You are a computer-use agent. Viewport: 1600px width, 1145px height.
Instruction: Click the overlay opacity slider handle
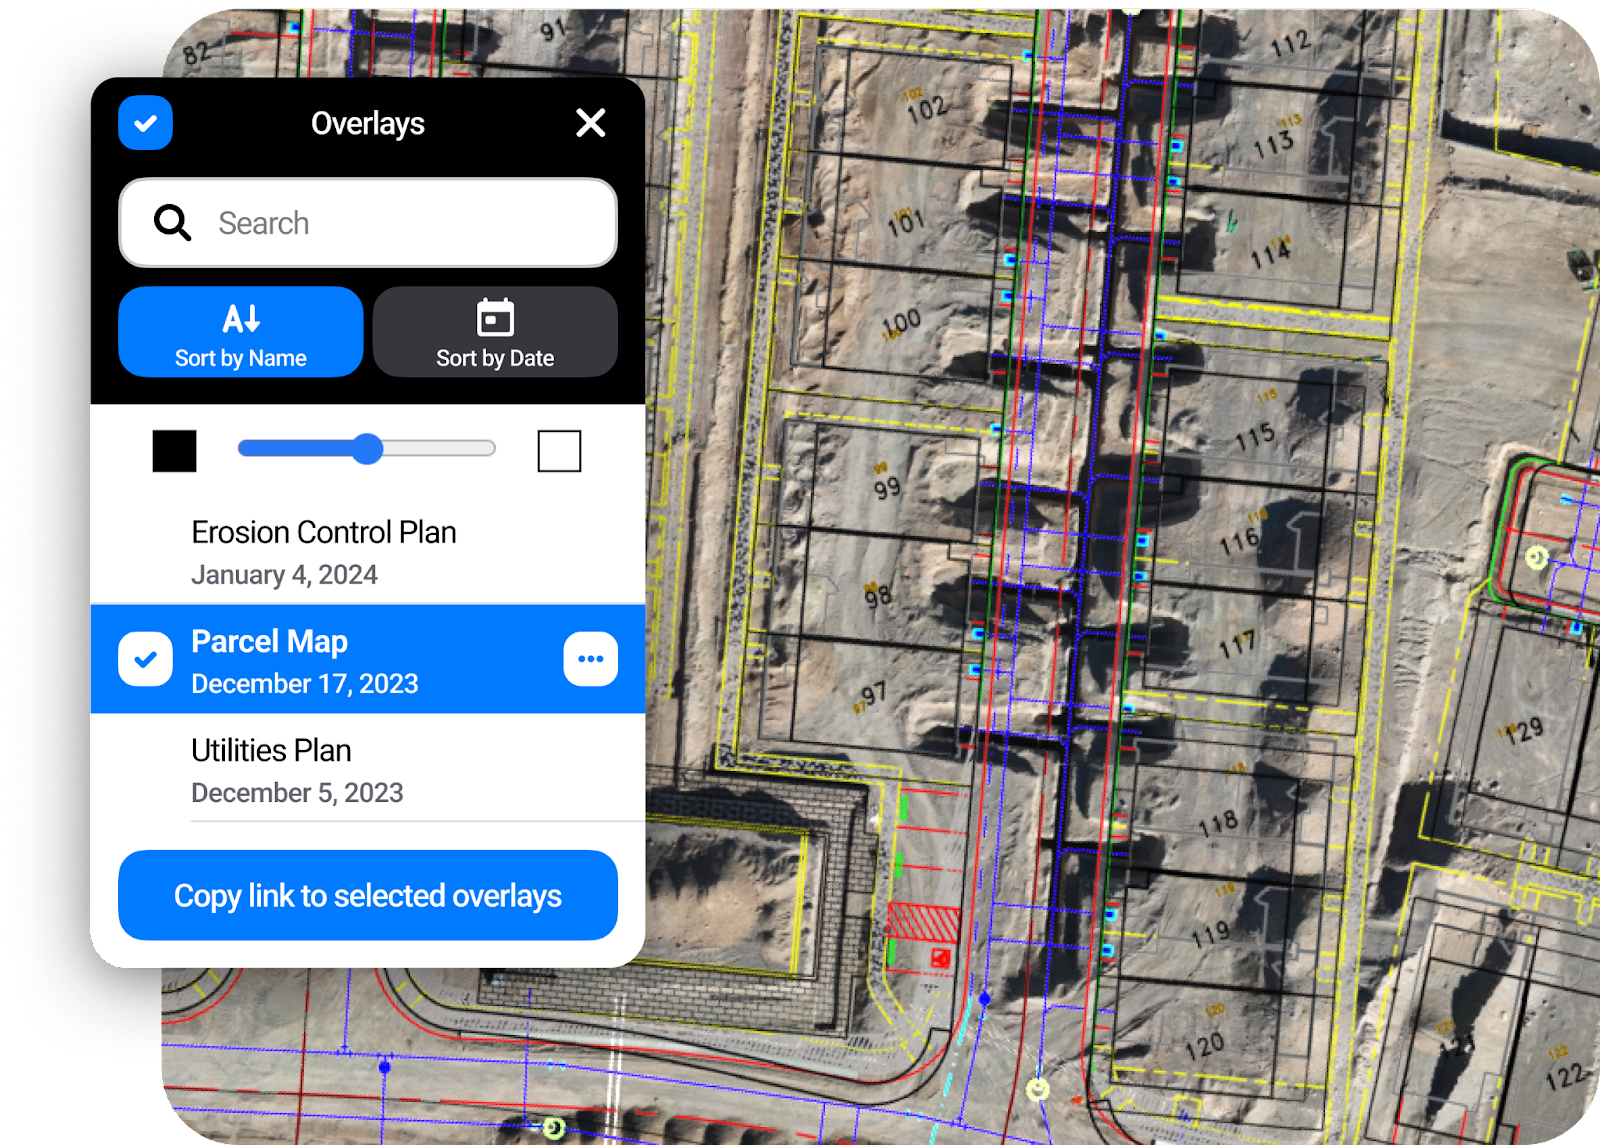tap(368, 449)
